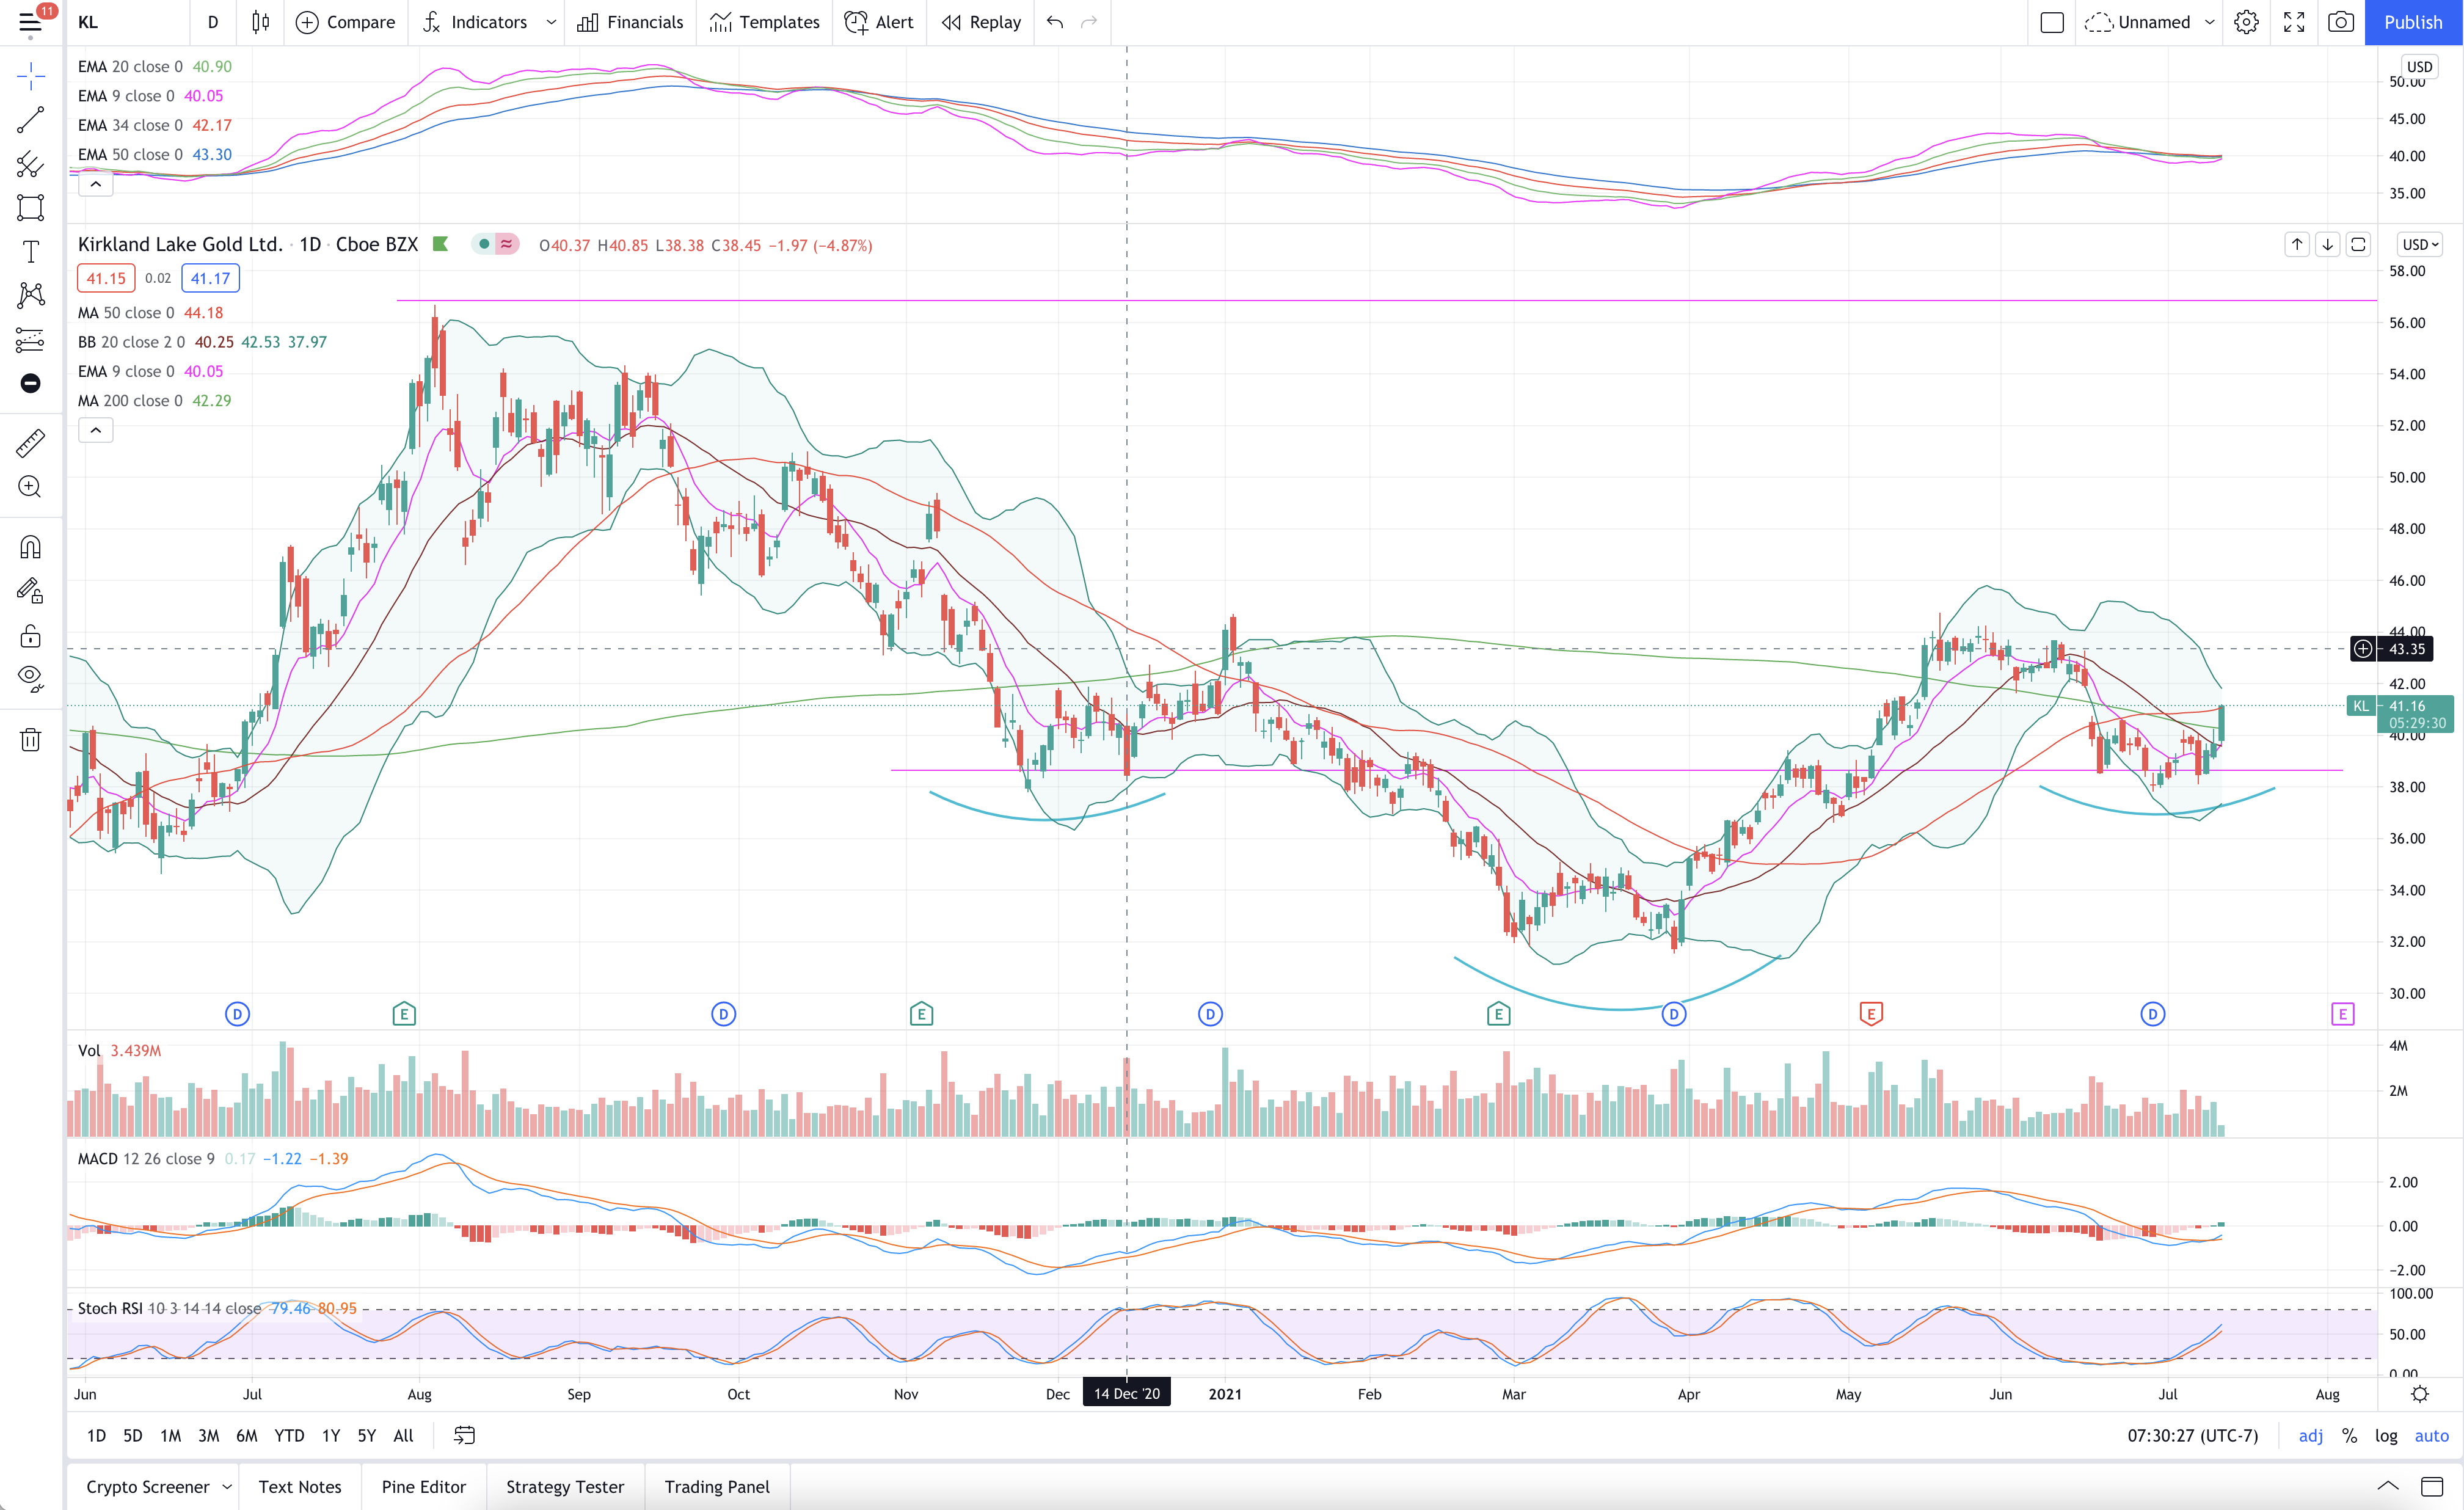The height and width of the screenshot is (1510, 2464).
Task: Click the Publish button
Action: 2412,22
